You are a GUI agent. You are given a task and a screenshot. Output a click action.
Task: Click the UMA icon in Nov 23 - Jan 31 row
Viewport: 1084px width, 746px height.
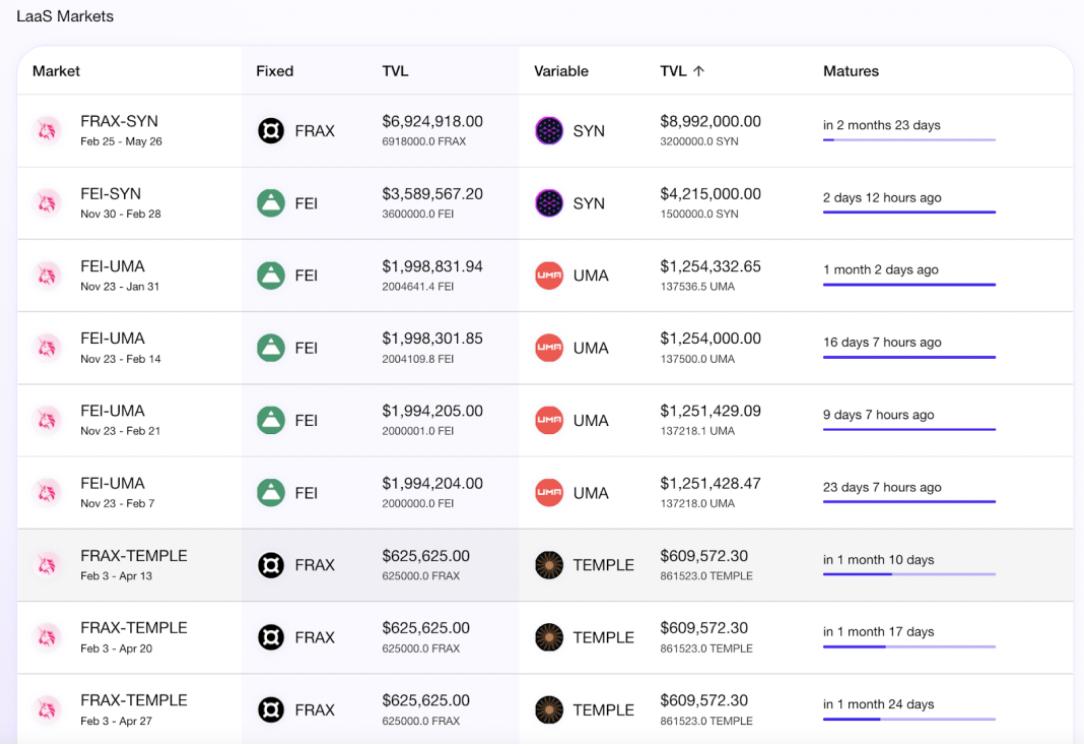point(549,276)
